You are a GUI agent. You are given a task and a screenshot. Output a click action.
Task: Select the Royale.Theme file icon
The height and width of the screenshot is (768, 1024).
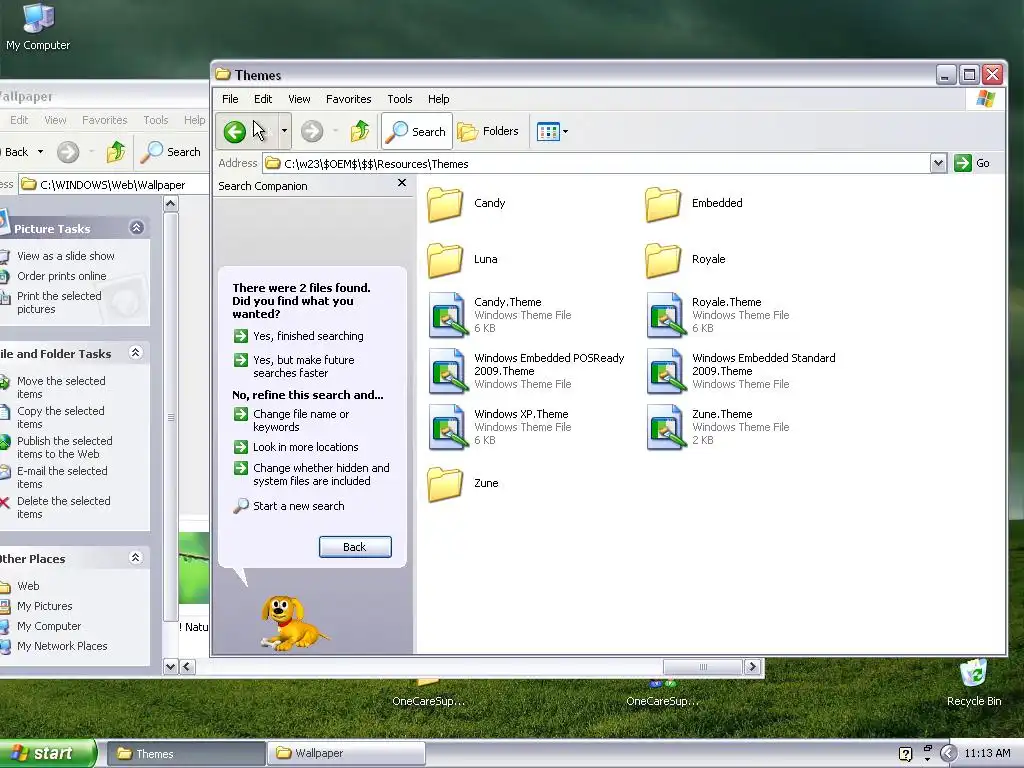(666, 315)
